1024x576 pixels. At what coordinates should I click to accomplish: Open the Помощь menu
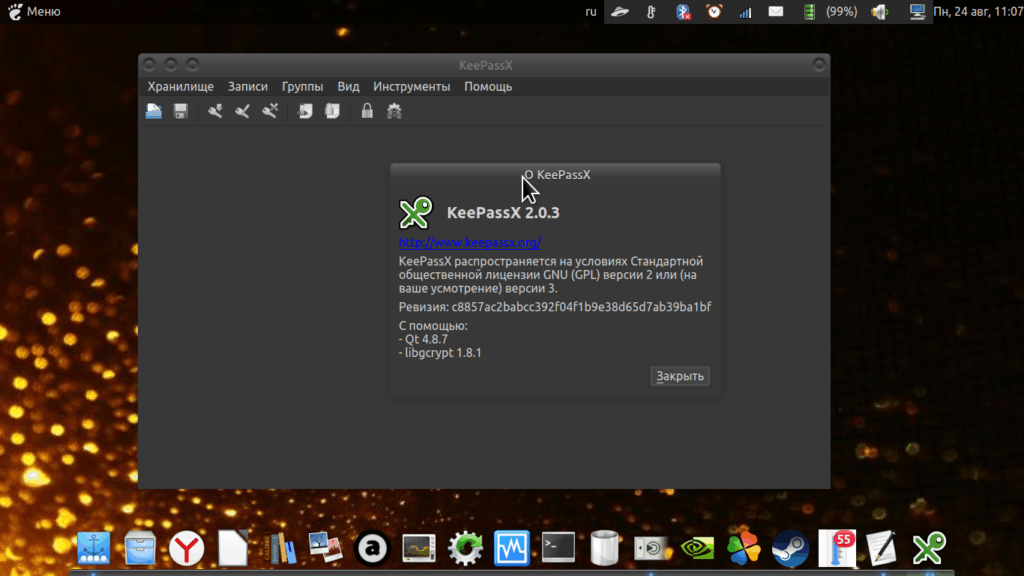coord(488,86)
